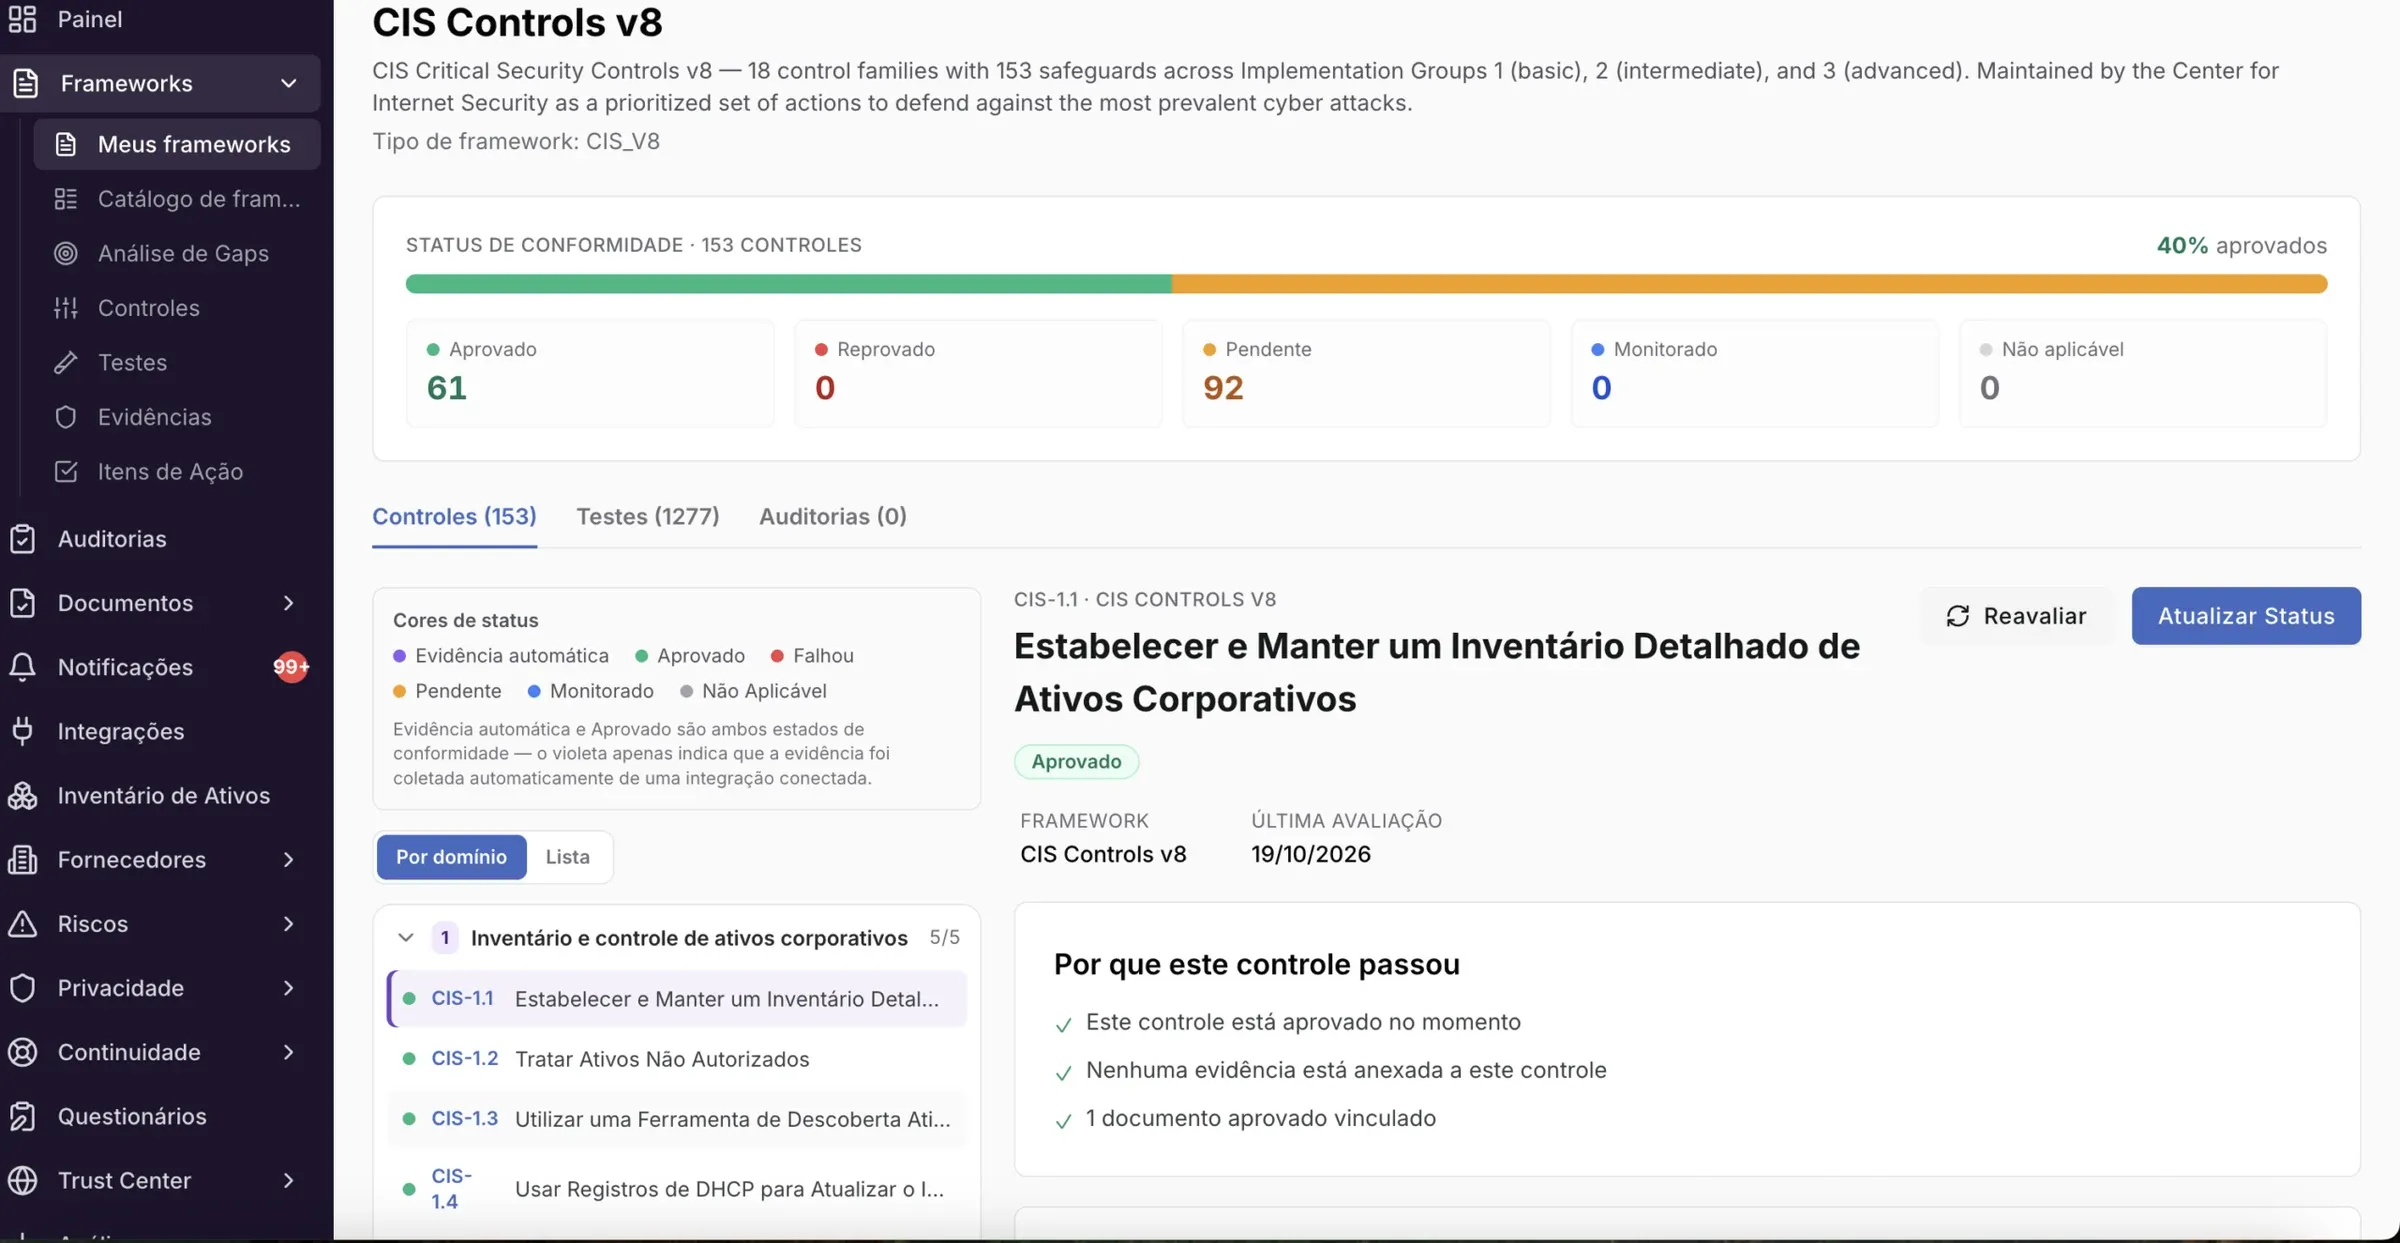Screen dimensions: 2400x1243
Task: Click the Pendente 92 status card
Action: (1366, 373)
